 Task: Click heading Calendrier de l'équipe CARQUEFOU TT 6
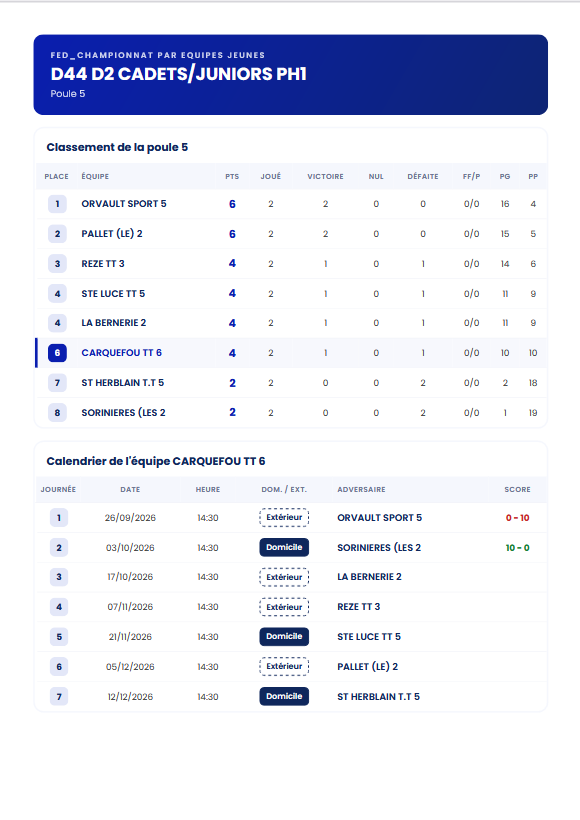pos(156,461)
